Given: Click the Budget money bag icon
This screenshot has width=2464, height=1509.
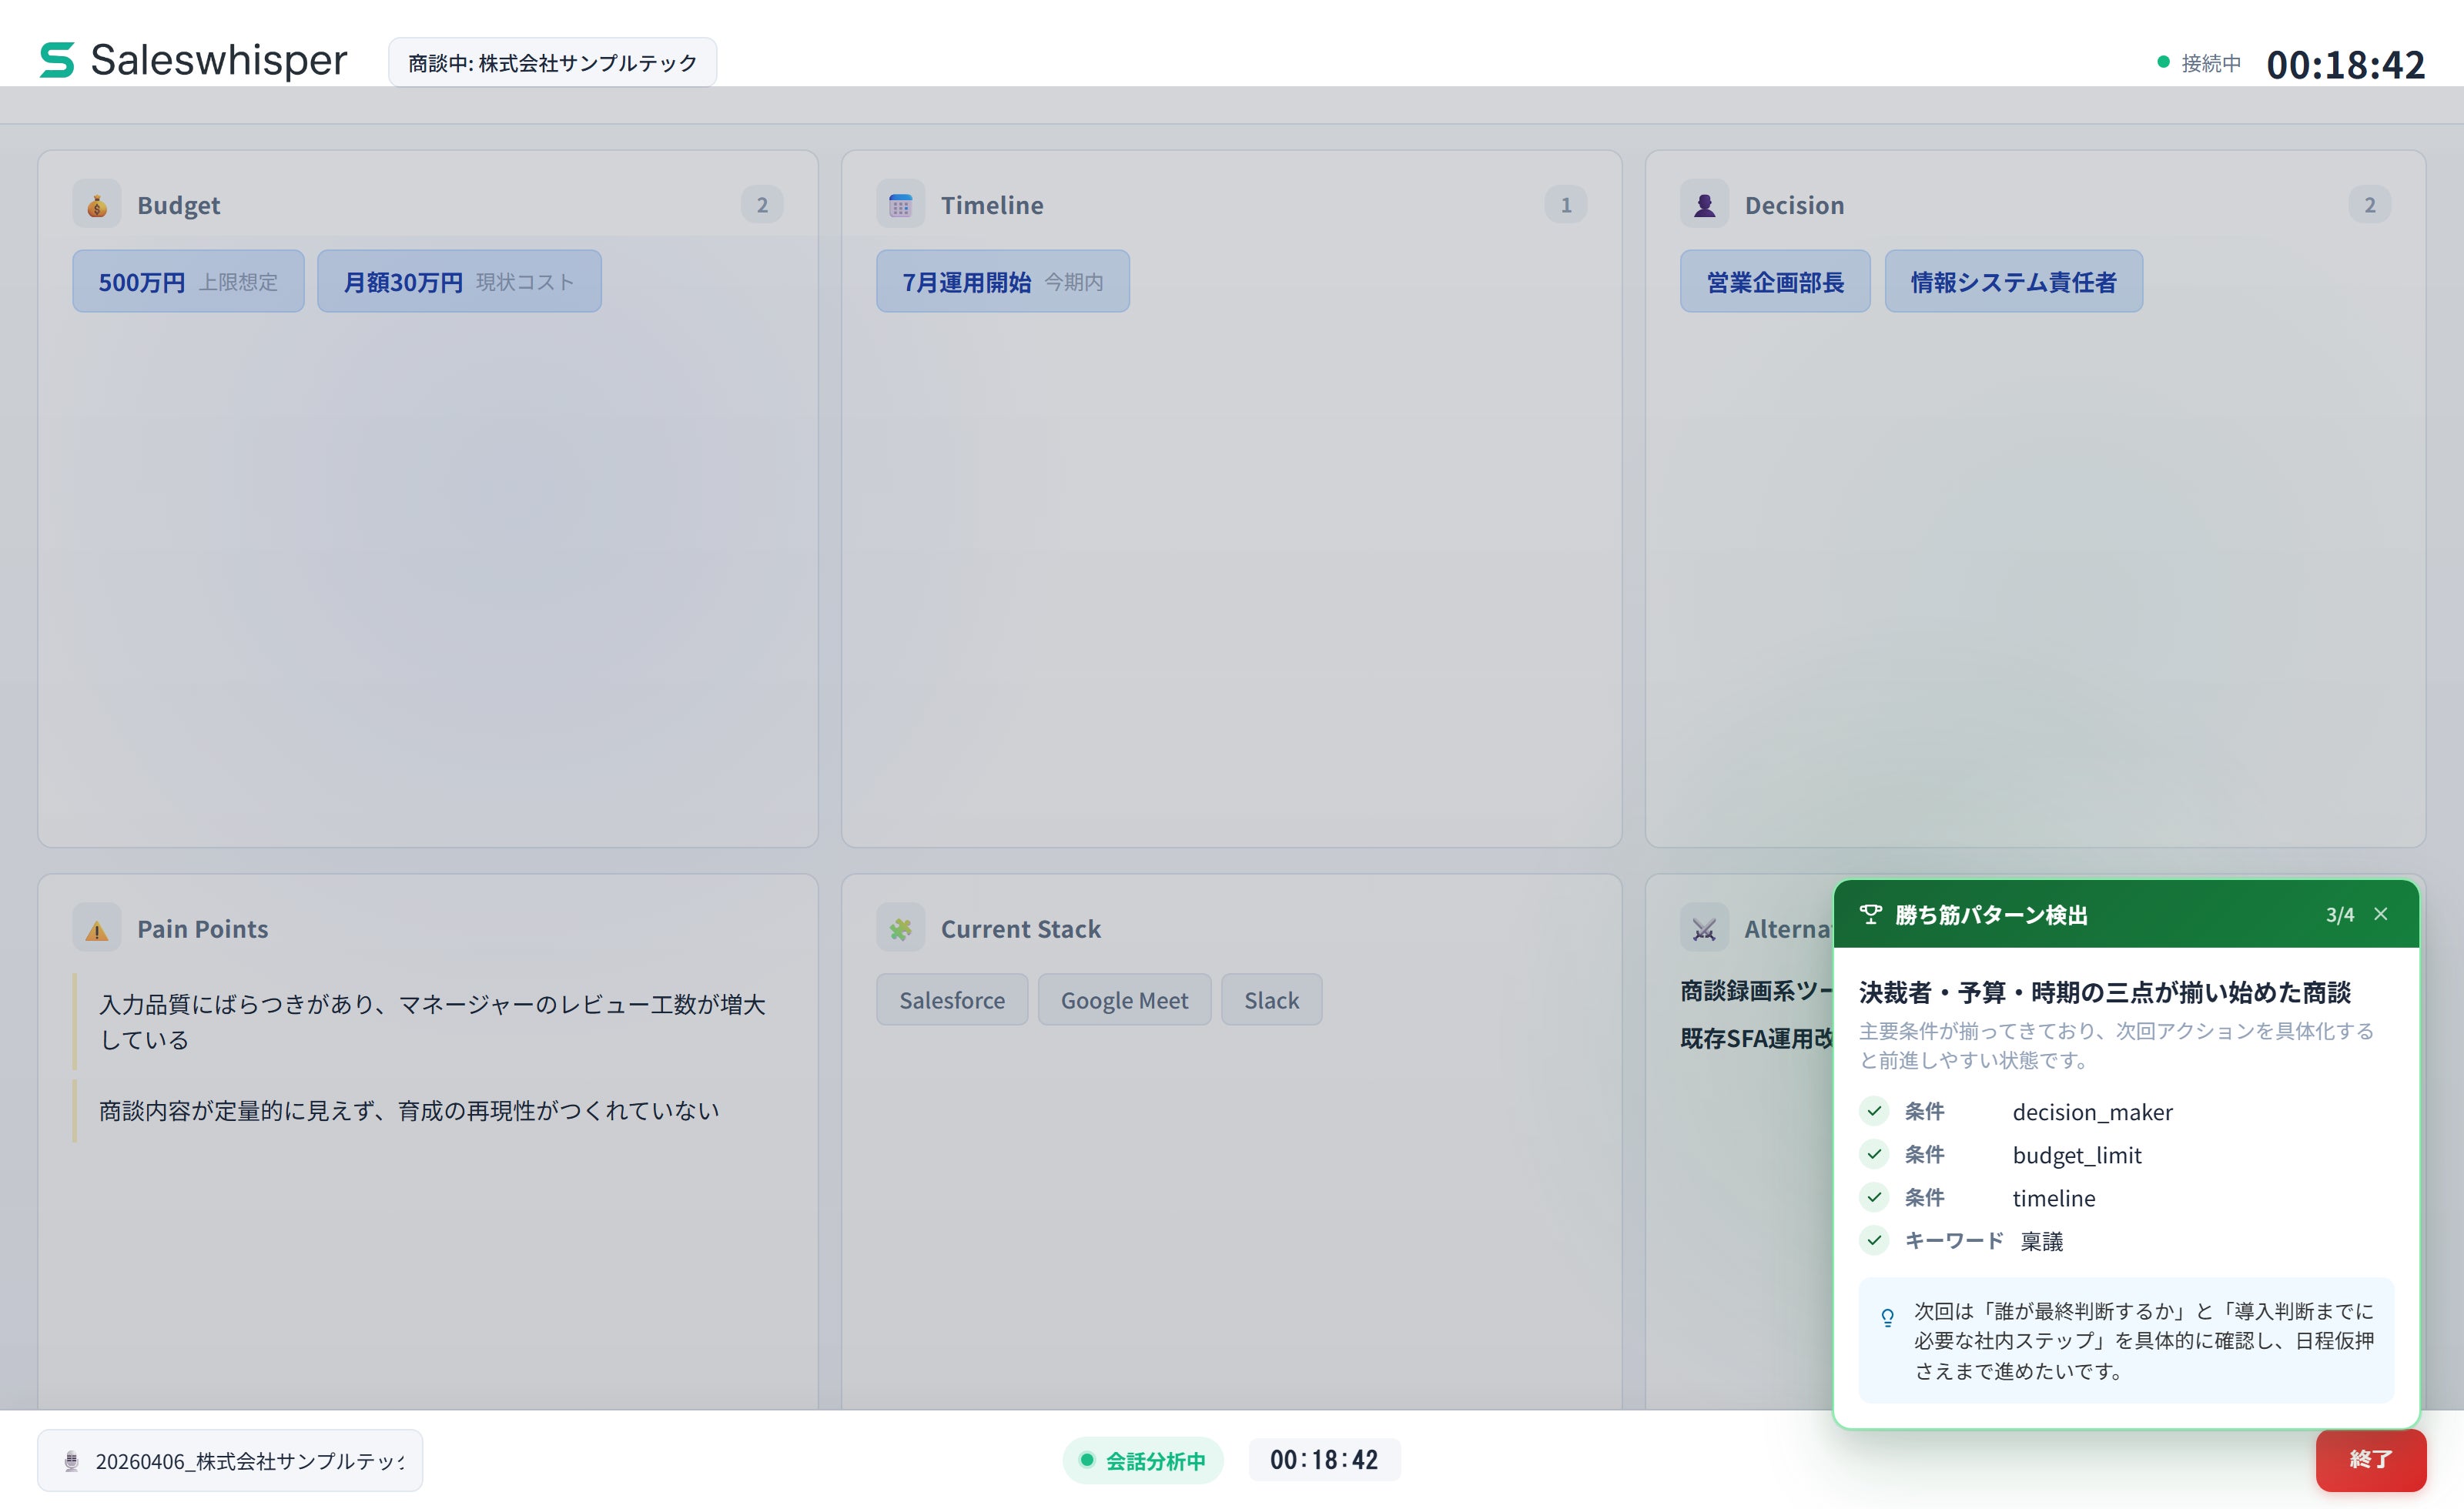Looking at the screenshot, I should [x=97, y=205].
